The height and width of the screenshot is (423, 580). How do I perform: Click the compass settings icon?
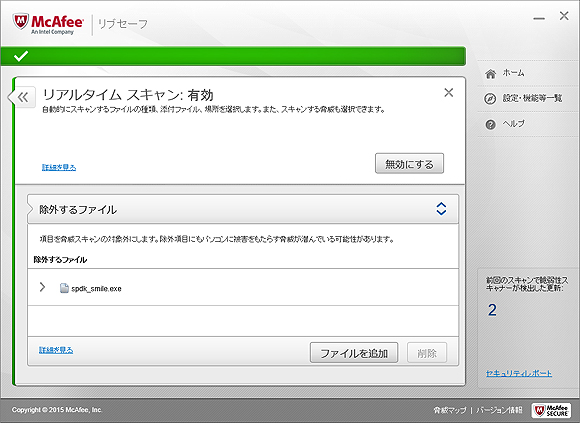pyautogui.click(x=490, y=99)
